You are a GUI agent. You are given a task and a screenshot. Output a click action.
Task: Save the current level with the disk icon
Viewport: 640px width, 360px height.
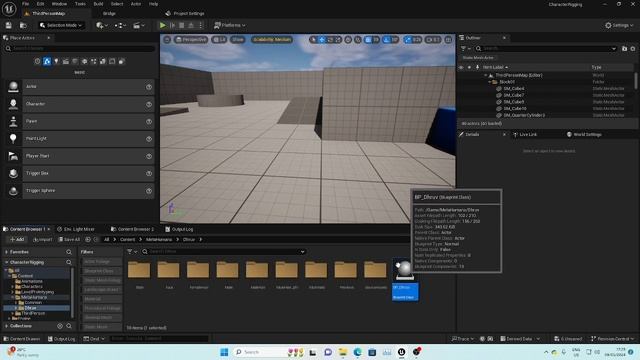9,25
